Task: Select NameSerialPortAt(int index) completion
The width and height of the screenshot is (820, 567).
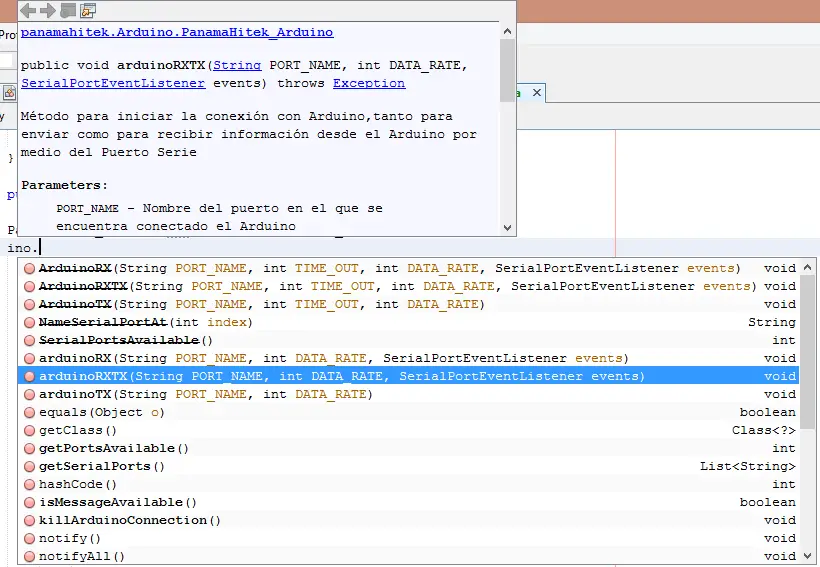Action: 408,322
